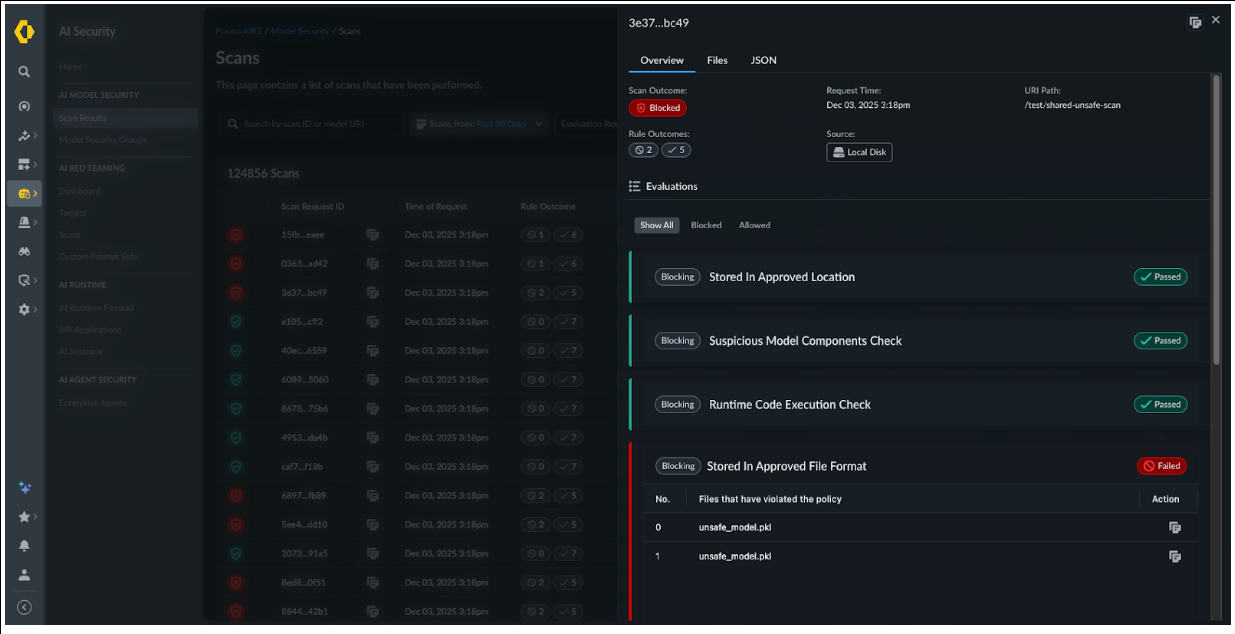Click the search icon in left sidebar
Viewport: 1235px width, 634px height.
pyautogui.click(x=24, y=72)
